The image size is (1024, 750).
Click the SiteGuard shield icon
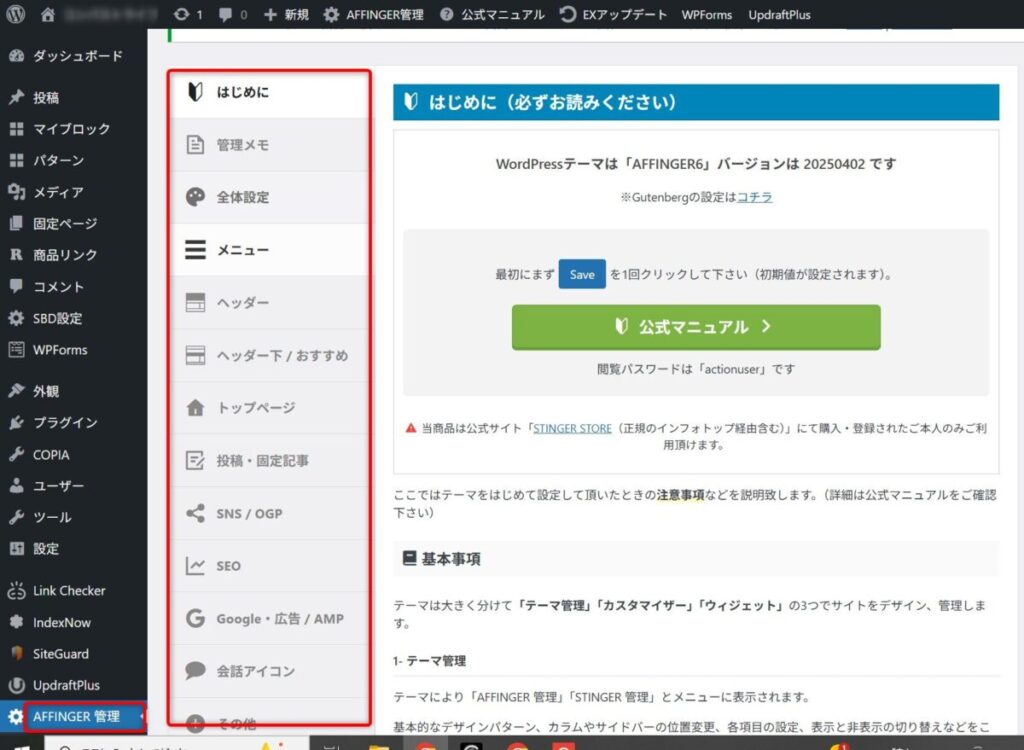[17, 653]
